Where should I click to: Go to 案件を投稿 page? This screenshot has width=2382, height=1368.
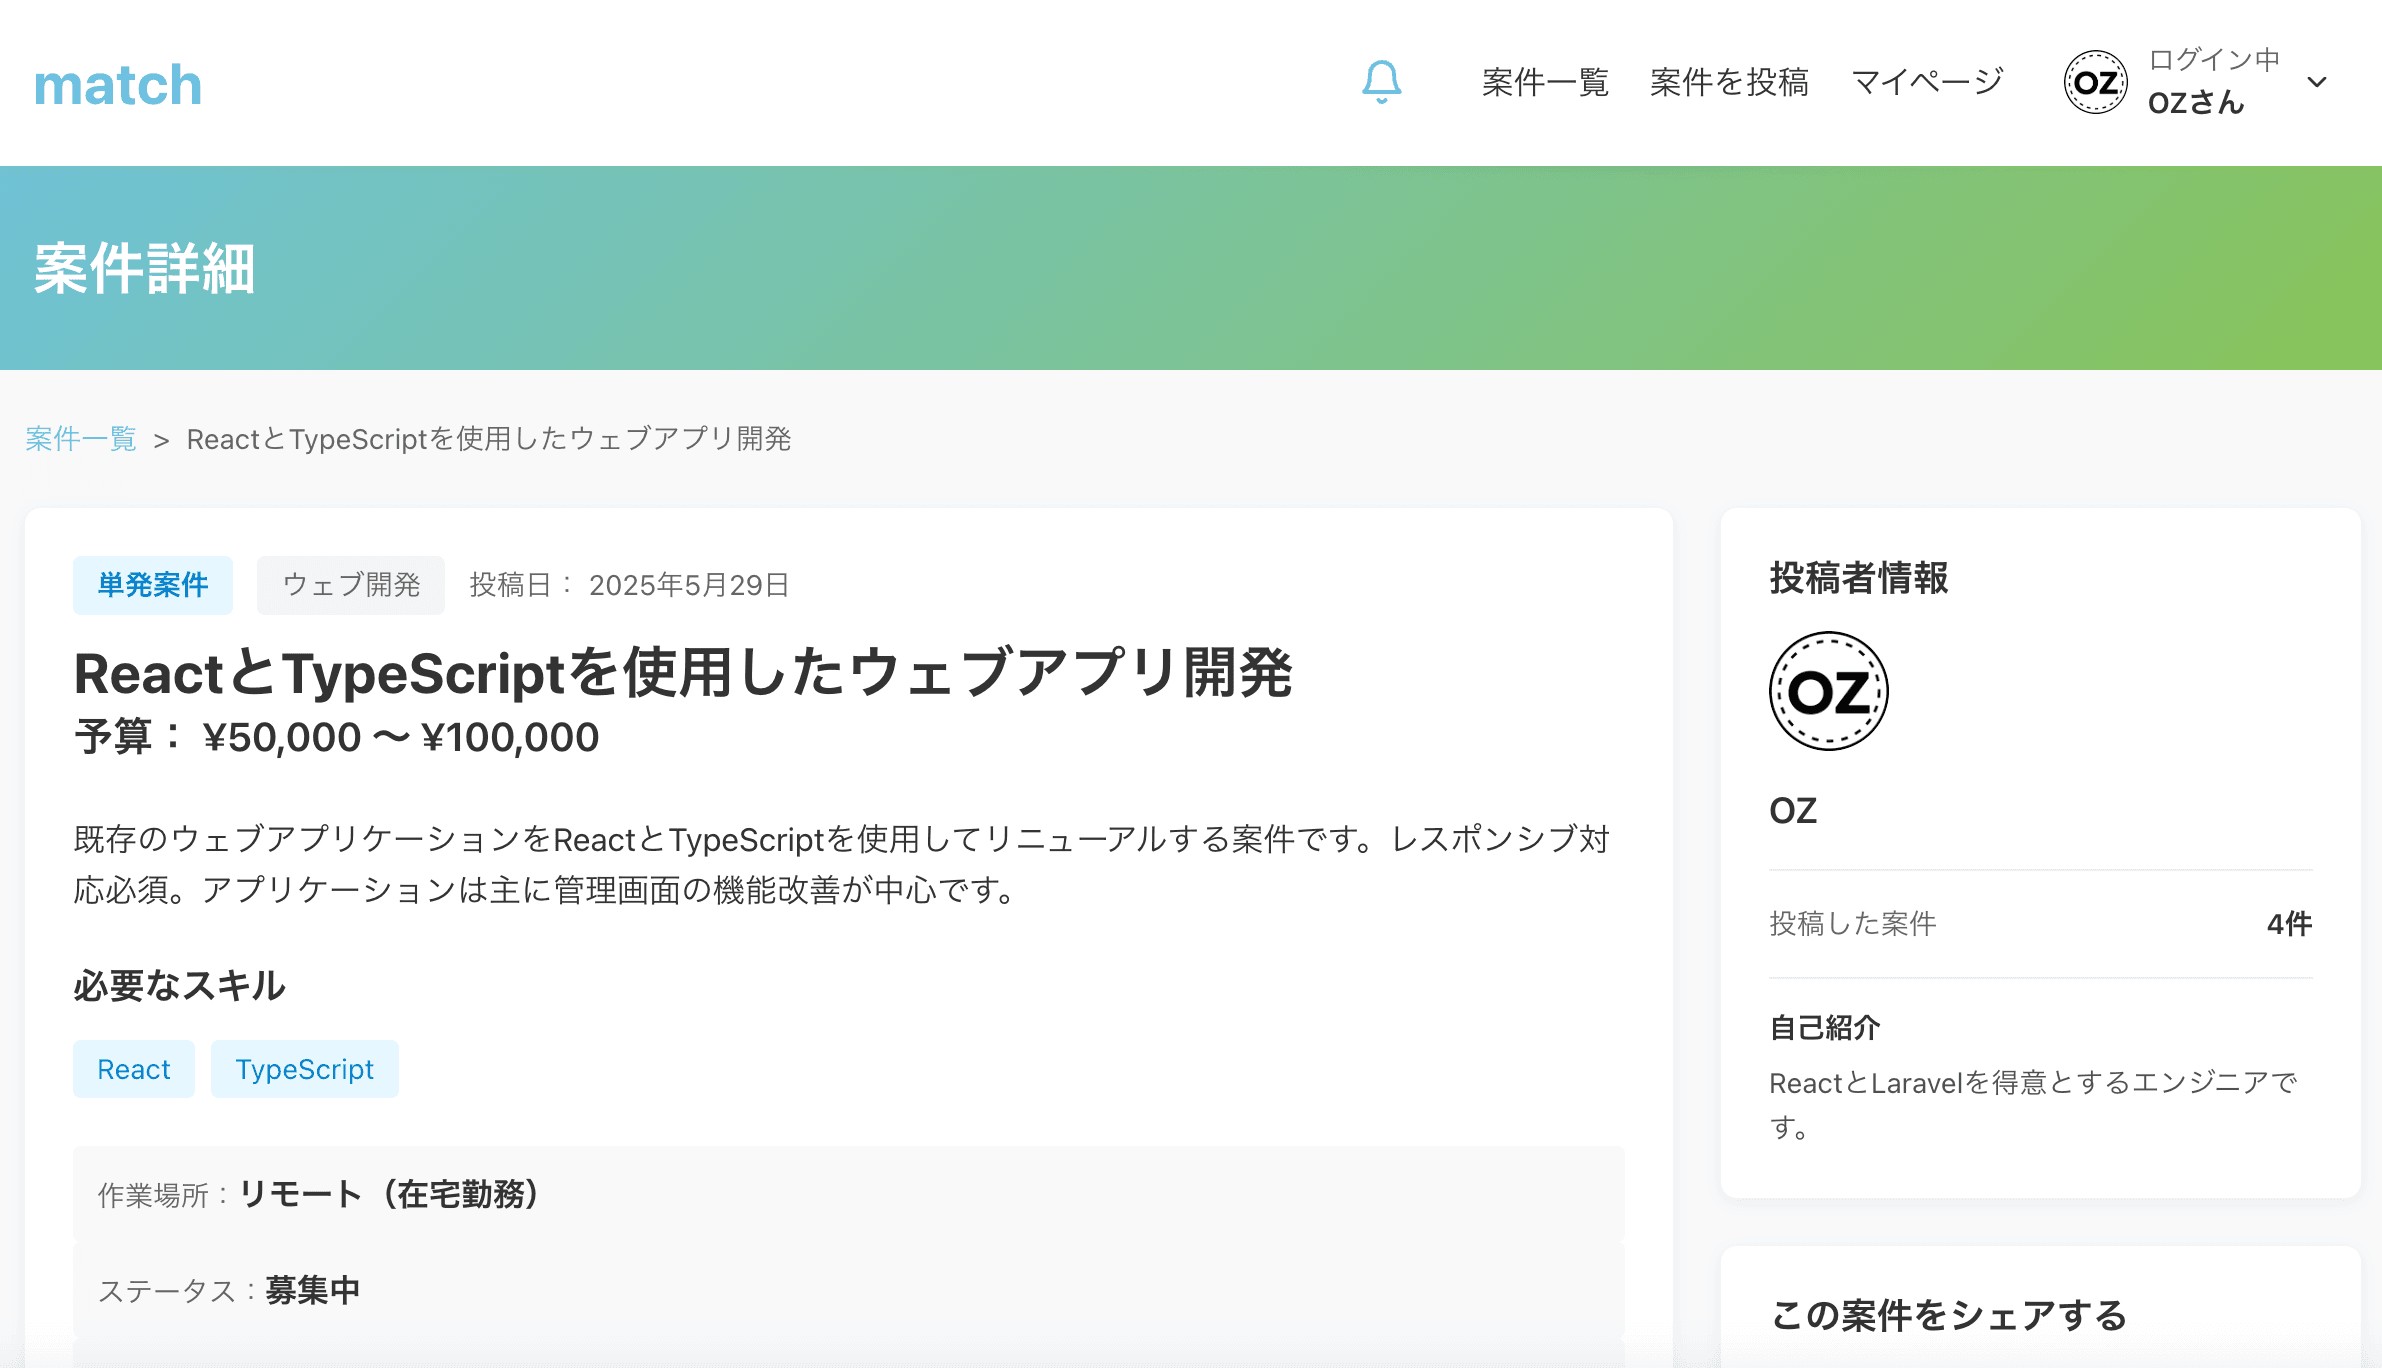(x=1729, y=82)
